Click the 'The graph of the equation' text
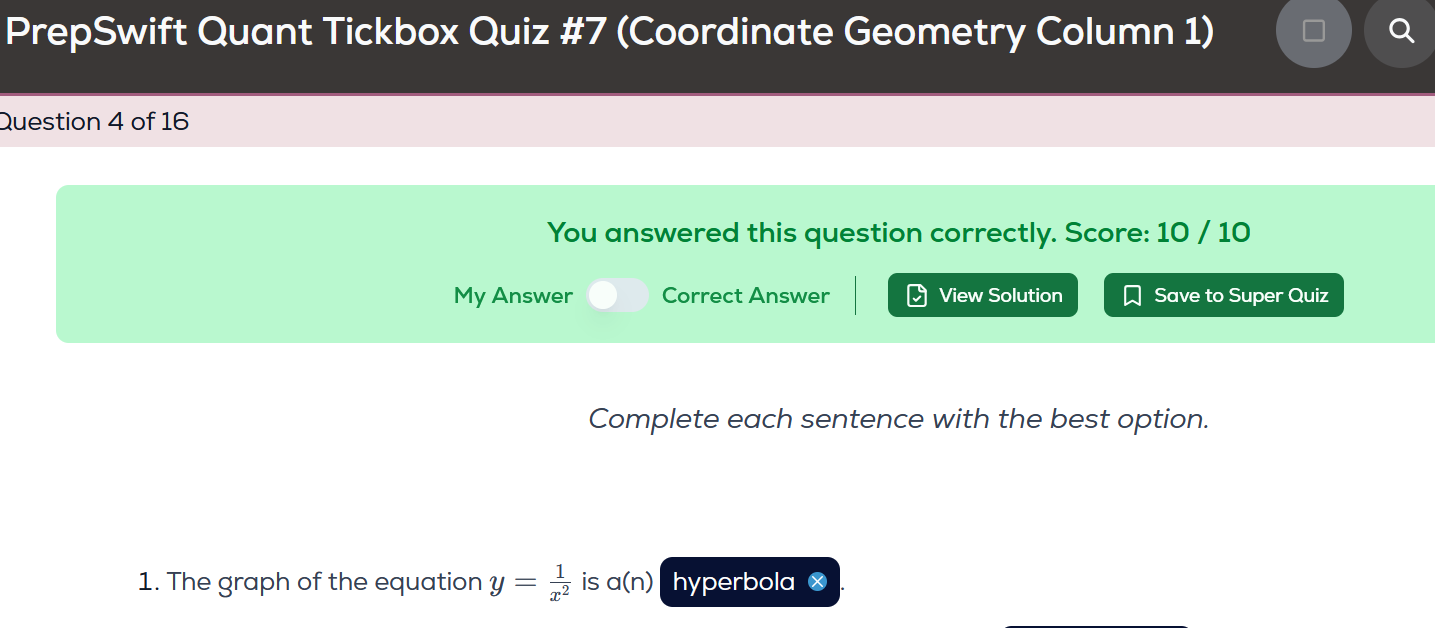Screen dimensions: 1435x628 click(x=324, y=582)
